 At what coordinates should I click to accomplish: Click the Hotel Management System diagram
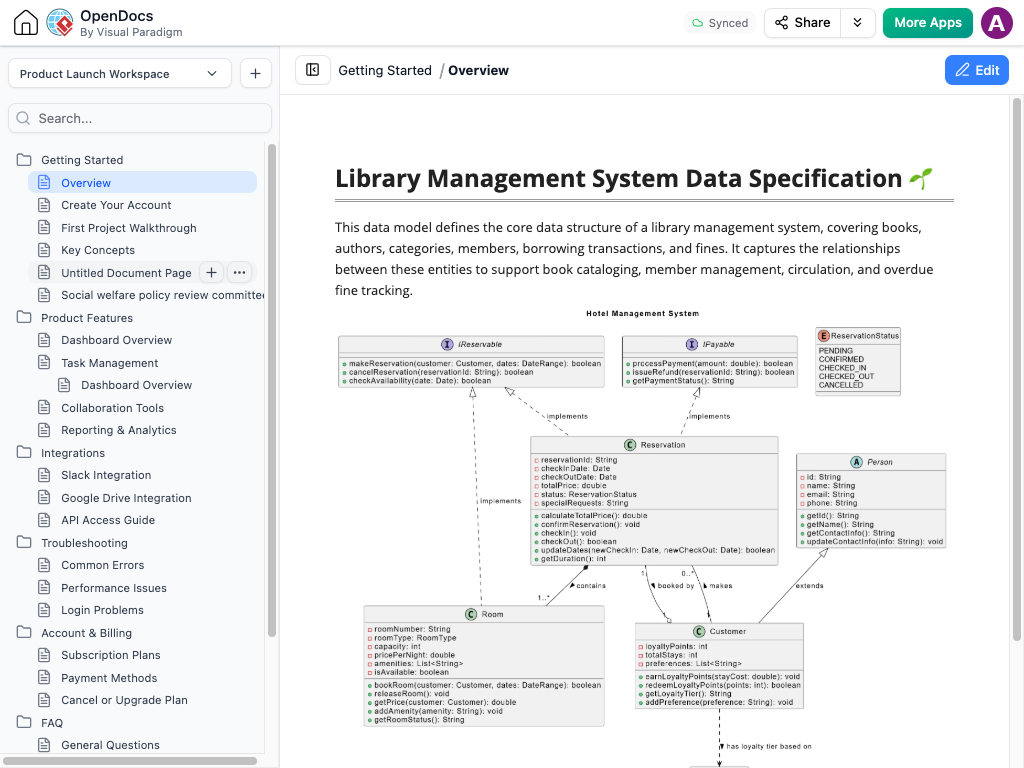642,539
